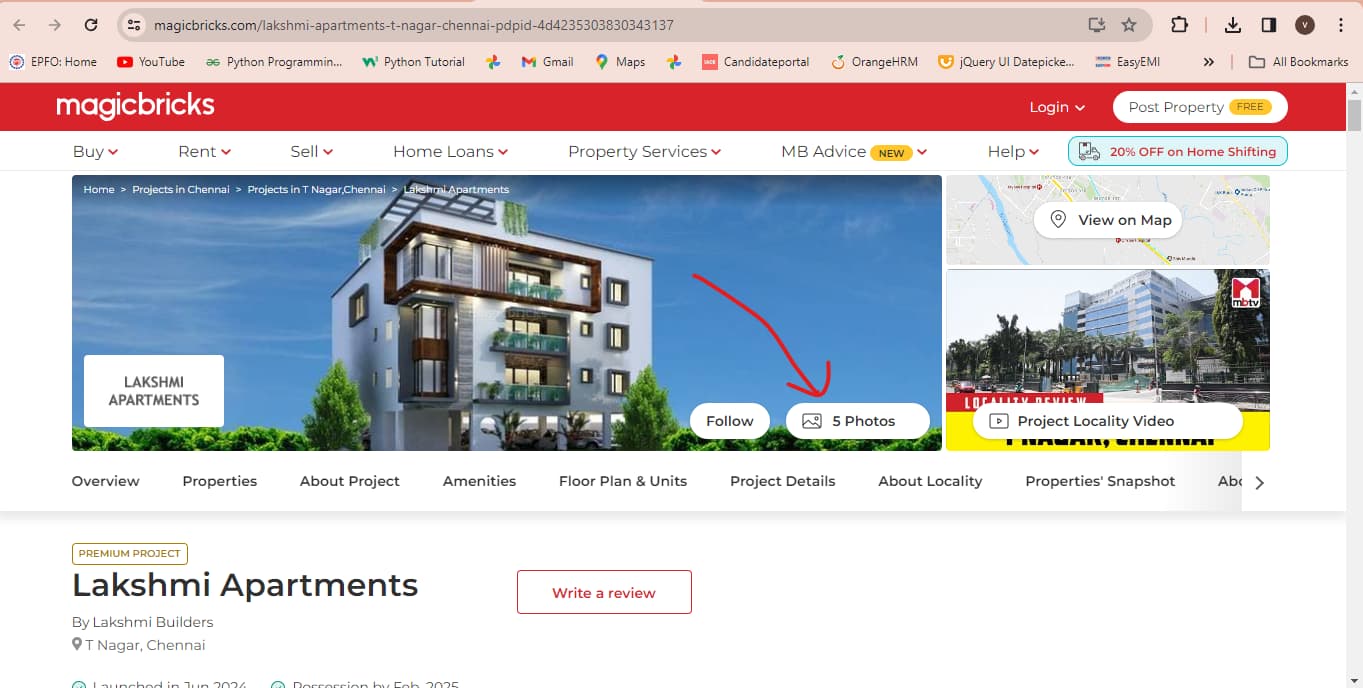Image resolution: width=1363 pixels, height=688 pixels.
Task: Select the Floor Plan & Units tab
Action: point(623,481)
